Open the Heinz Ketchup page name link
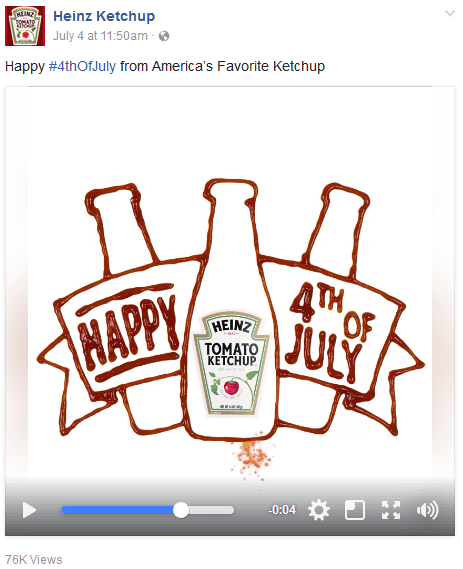The width and height of the screenshot is (463, 569). 104,16
